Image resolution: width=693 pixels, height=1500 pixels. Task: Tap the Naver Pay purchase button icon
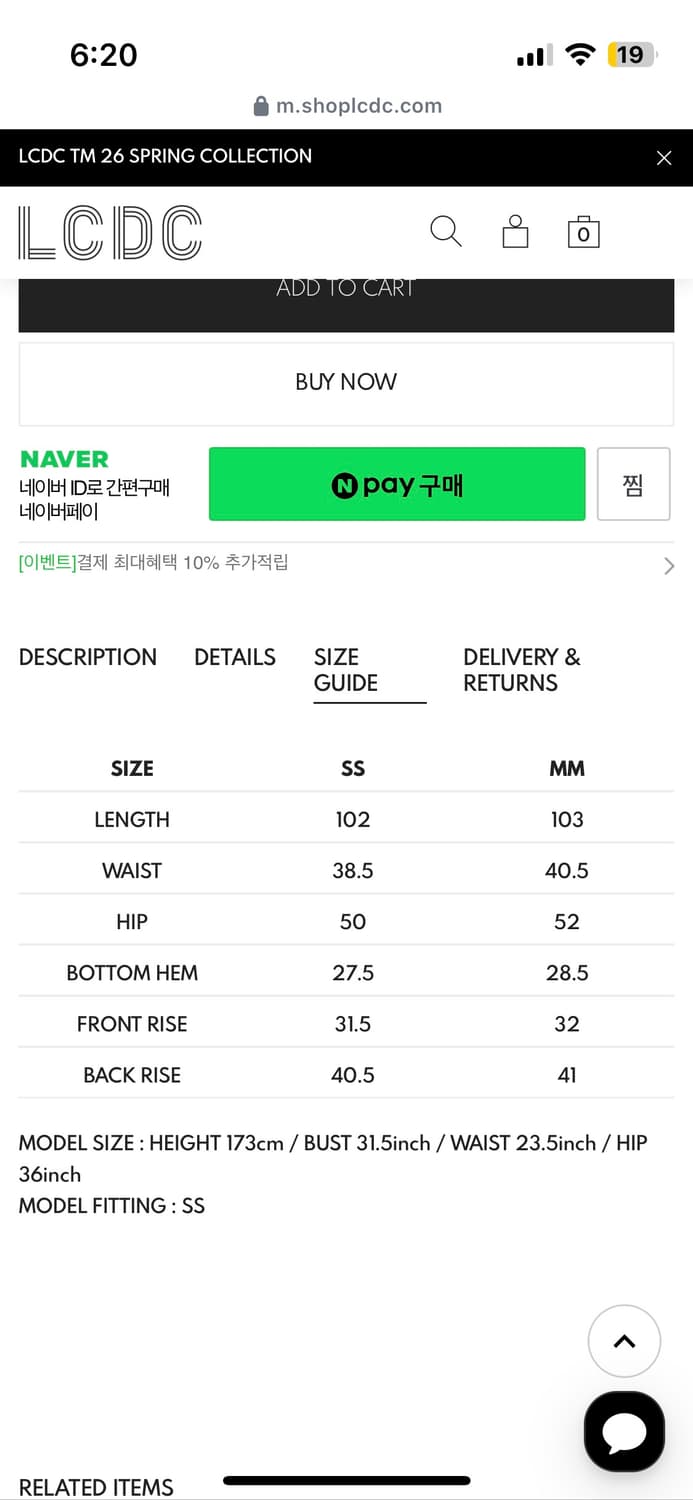[396, 484]
